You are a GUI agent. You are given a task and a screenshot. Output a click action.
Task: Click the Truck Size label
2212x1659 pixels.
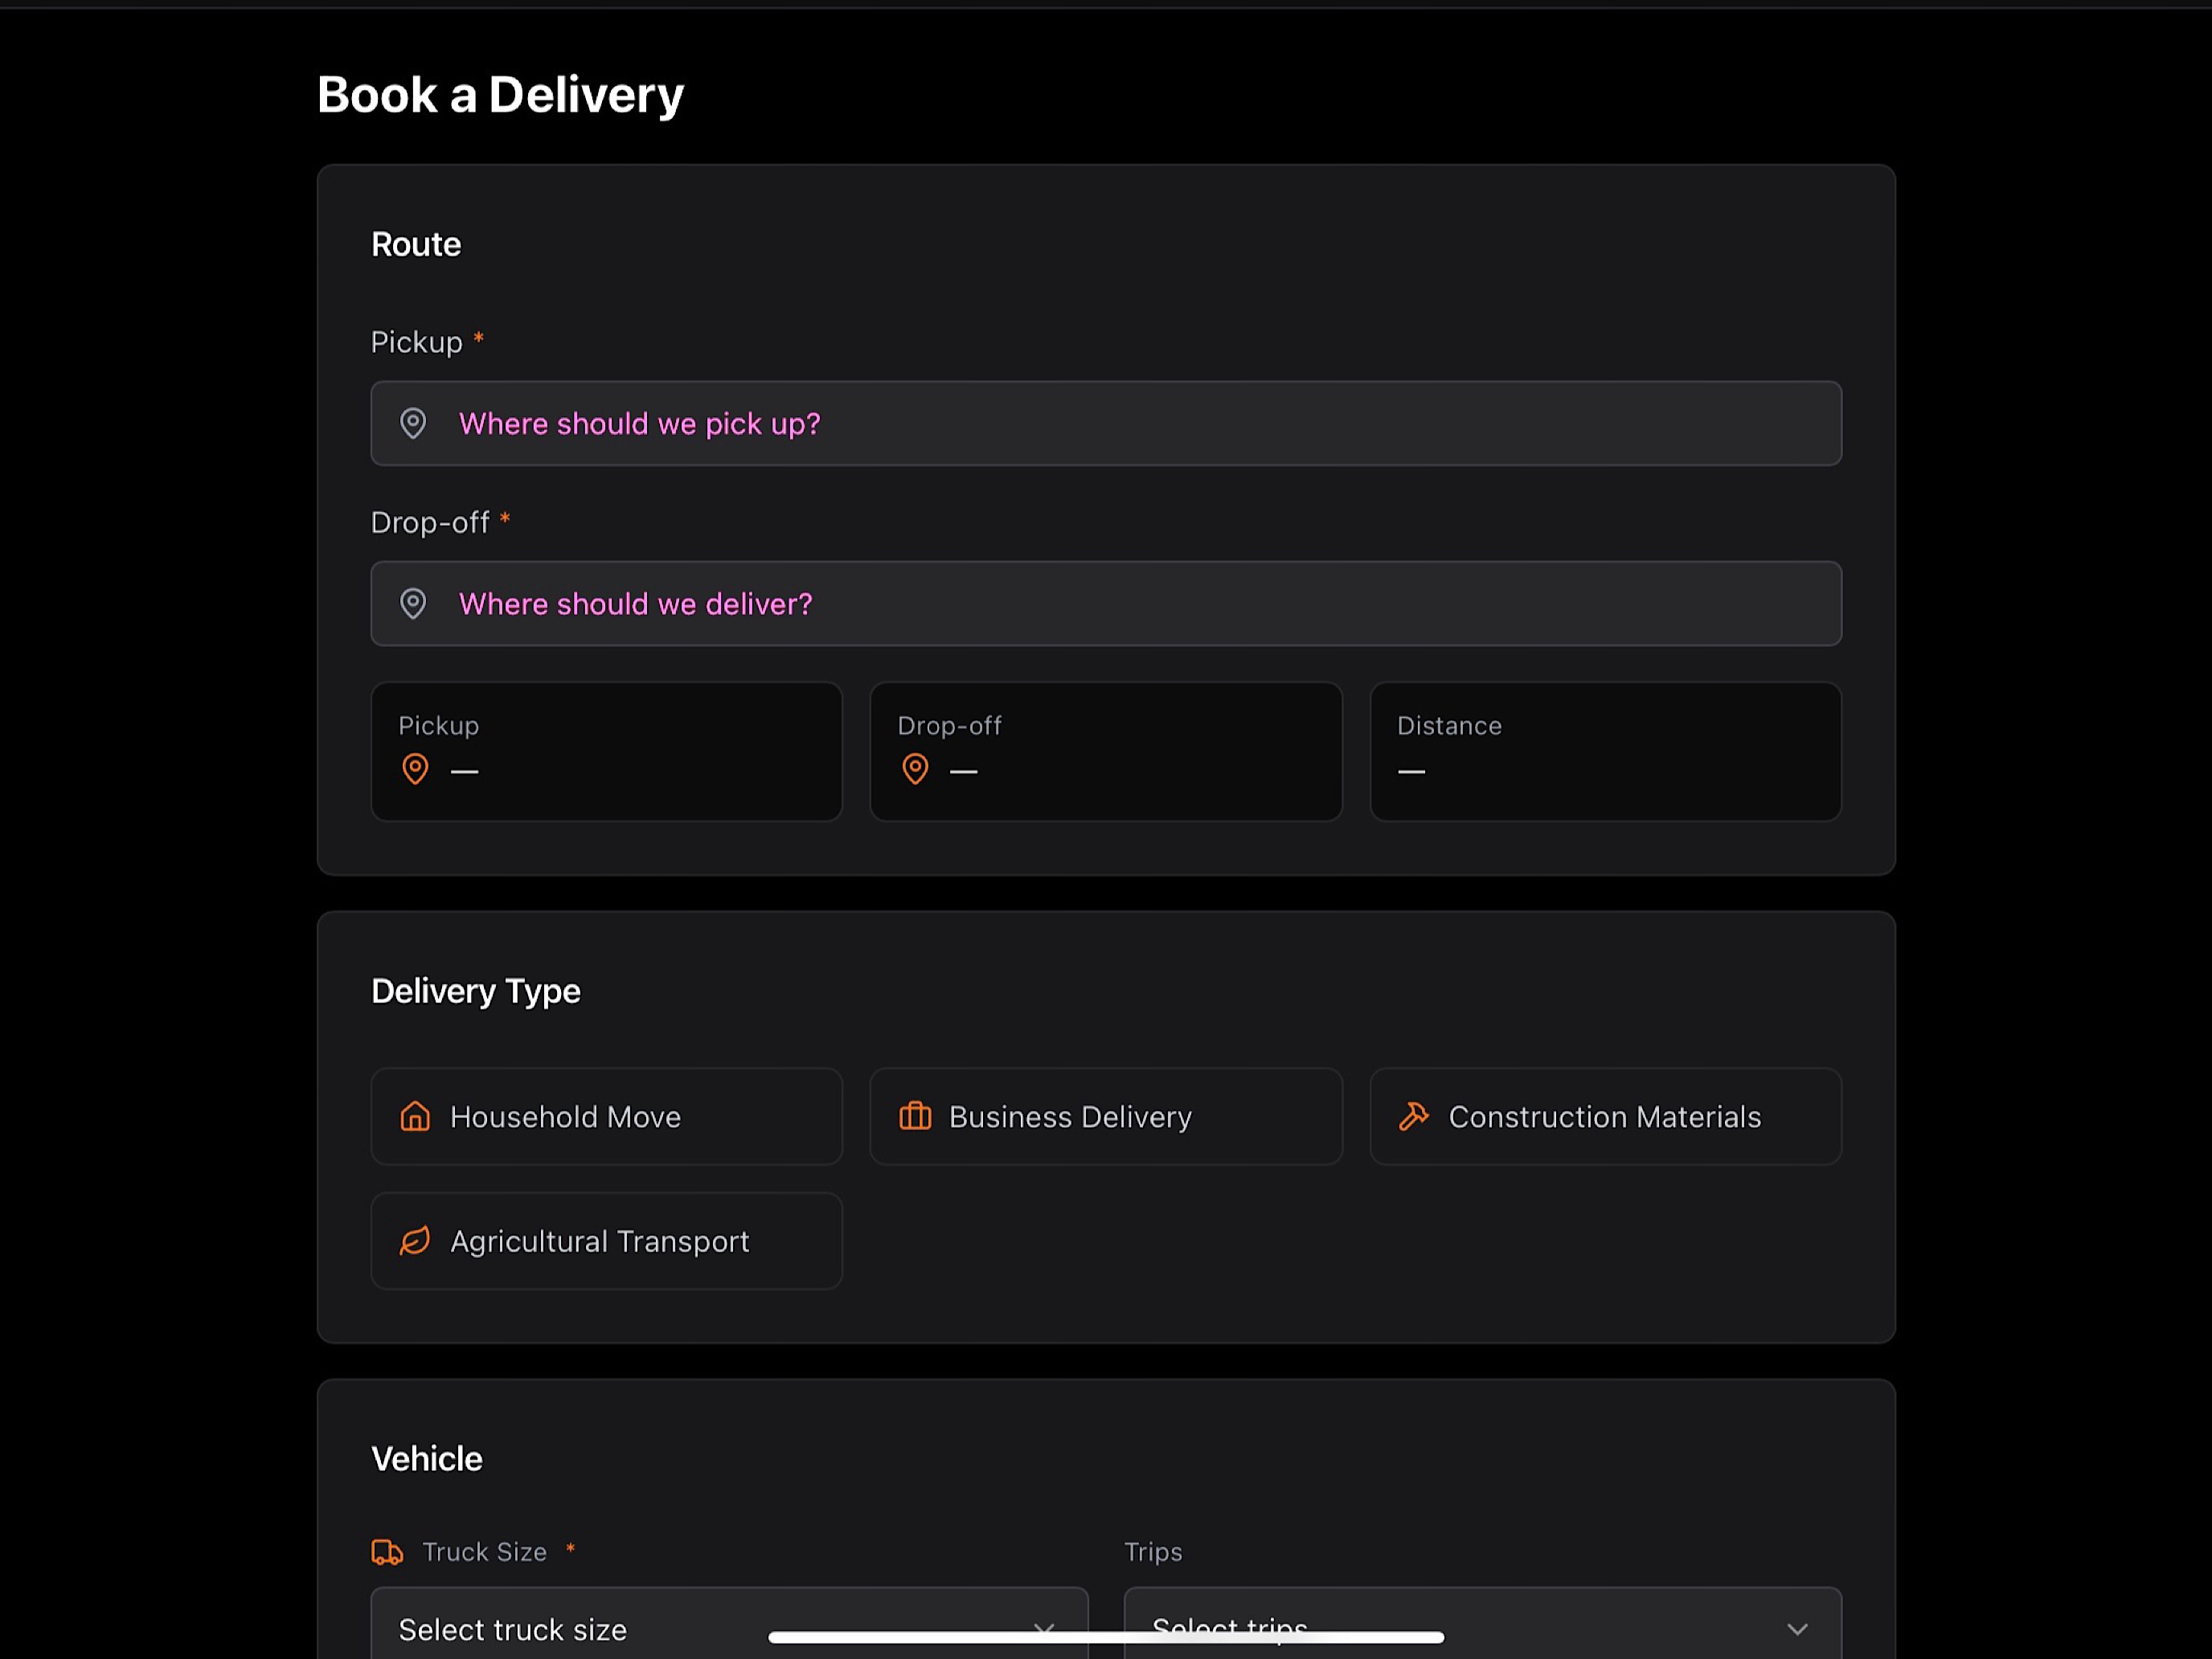click(x=484, y=1552)
